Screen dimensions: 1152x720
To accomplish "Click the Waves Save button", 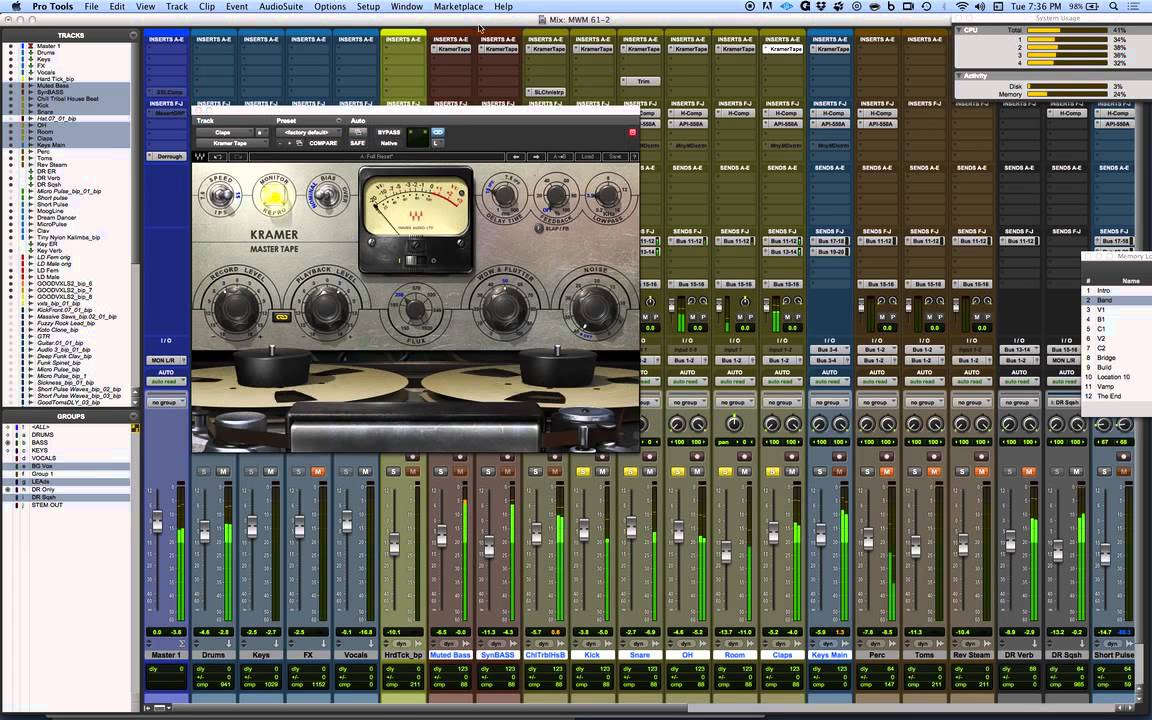I will 615,156.
